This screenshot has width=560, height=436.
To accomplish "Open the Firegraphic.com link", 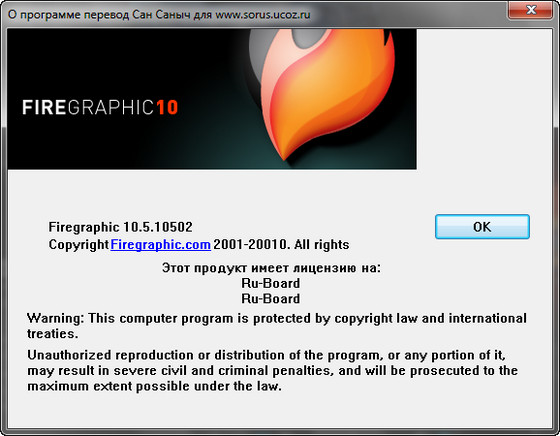I will pyautogui.click(x=160, y=245).
